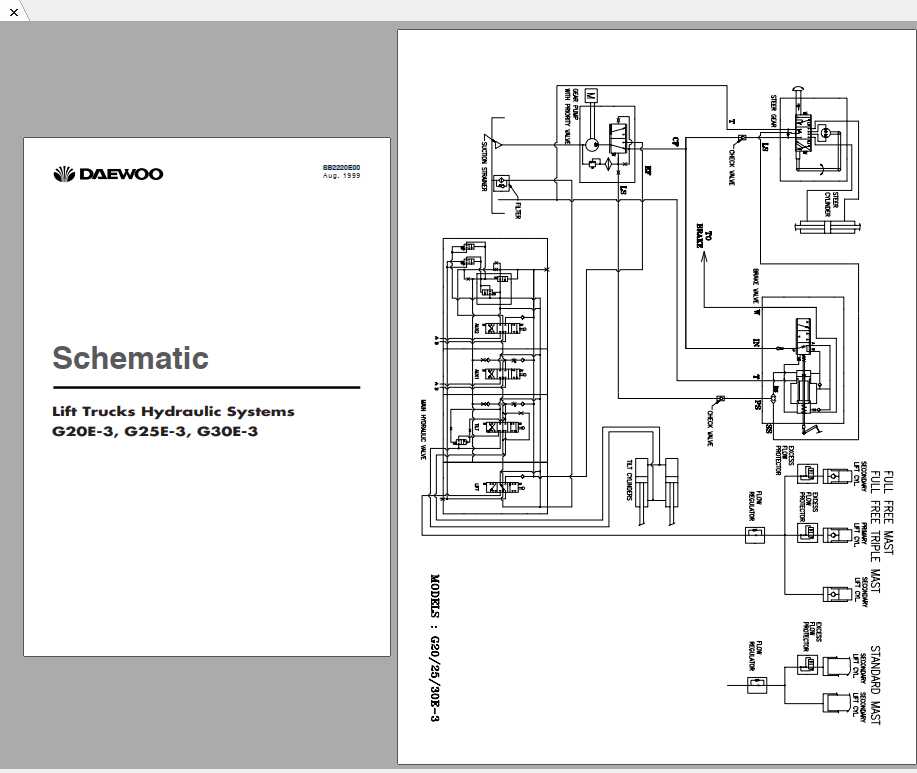Click the Schematic title text
This screenshot has width=917, height=773.
tap(129, 357)
